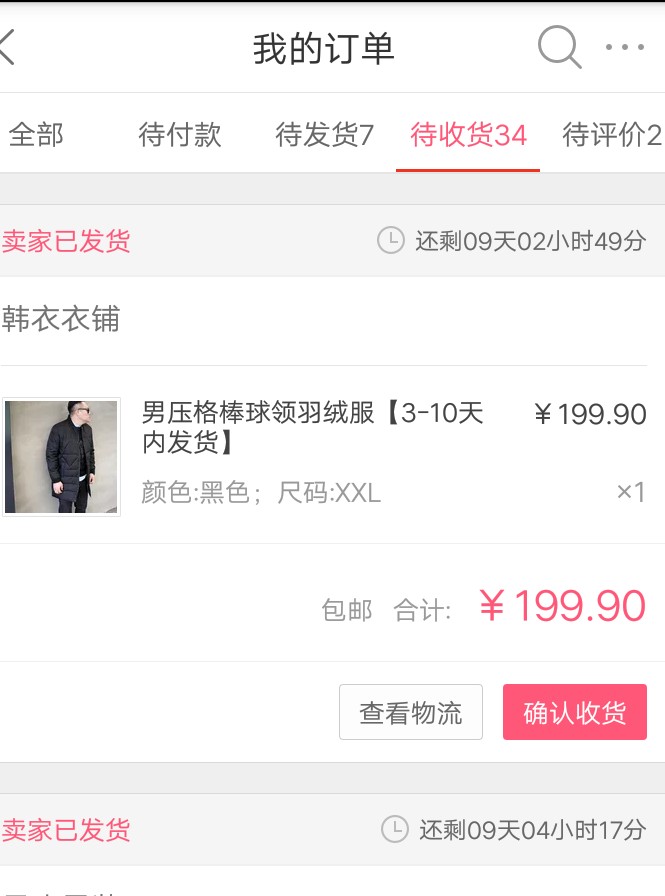Screen dimensions: 665x896
Task: Switch to the 全部 orders tab
Action: (x=36, y=135)
